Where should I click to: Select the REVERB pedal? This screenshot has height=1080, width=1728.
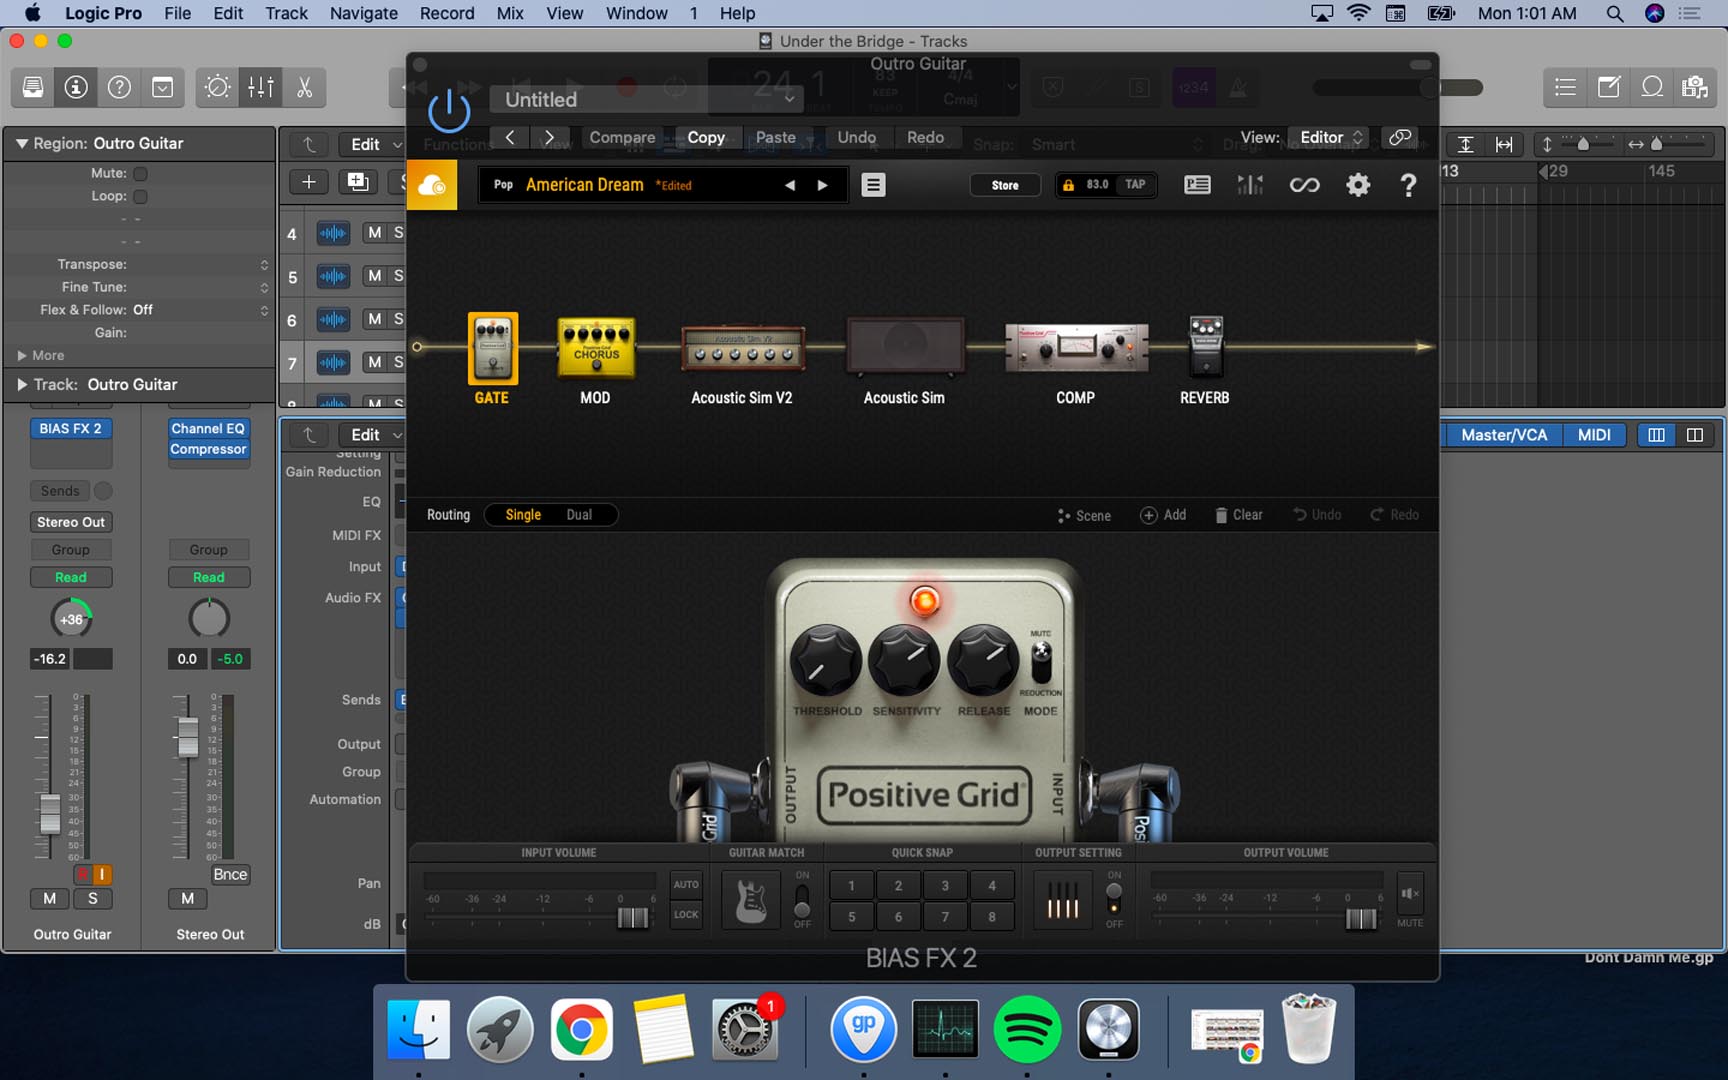(x=1205, y=346)
